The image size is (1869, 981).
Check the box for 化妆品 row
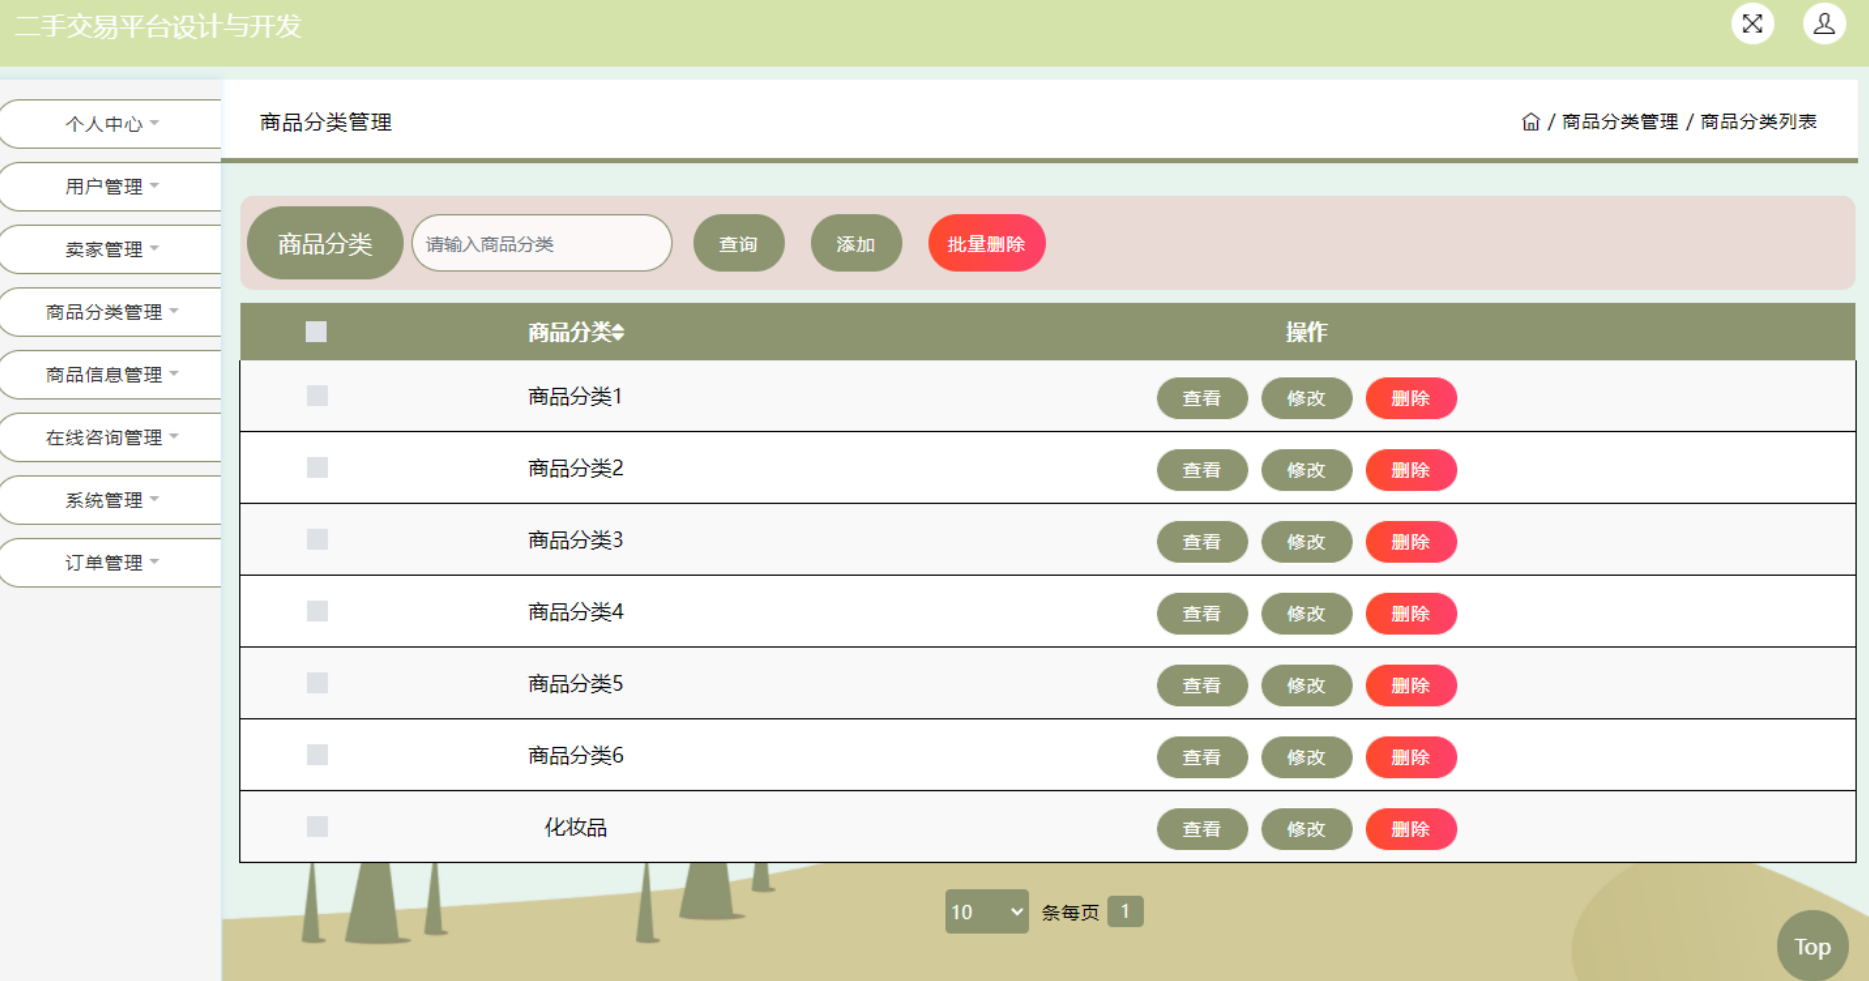point(317,827)
